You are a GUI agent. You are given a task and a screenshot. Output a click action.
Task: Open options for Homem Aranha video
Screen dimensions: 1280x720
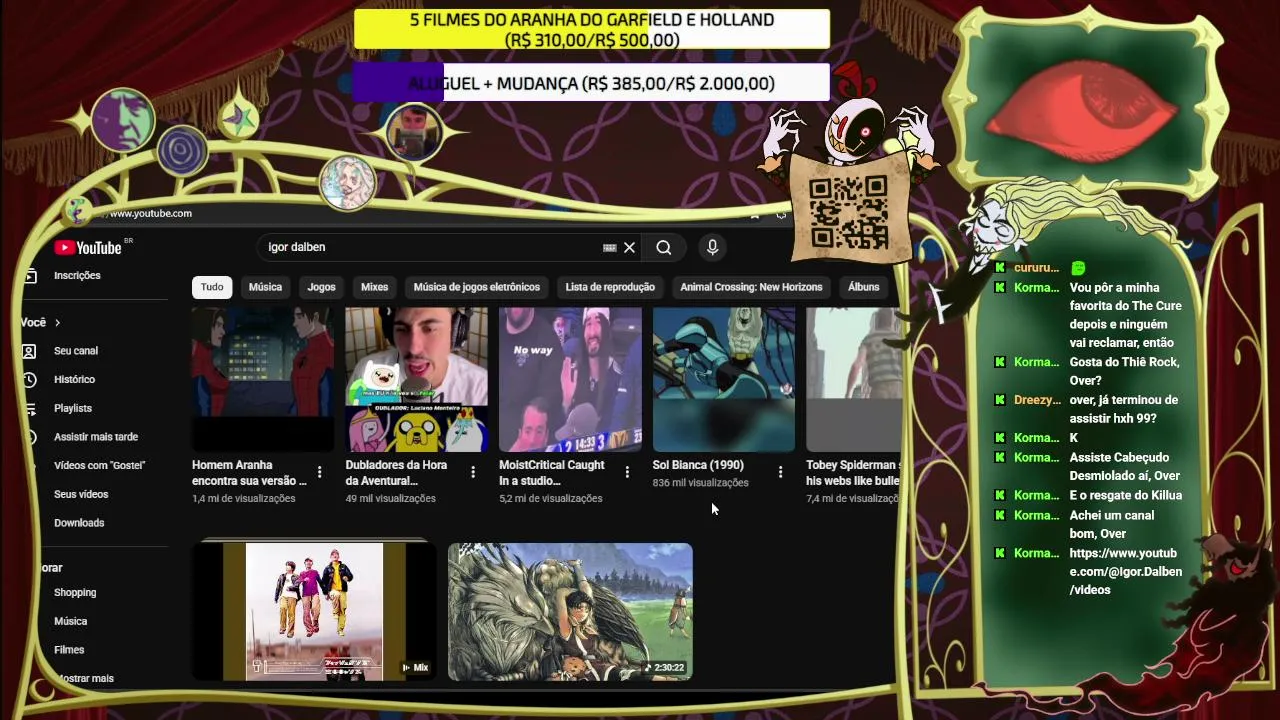[x=319, y=472]
